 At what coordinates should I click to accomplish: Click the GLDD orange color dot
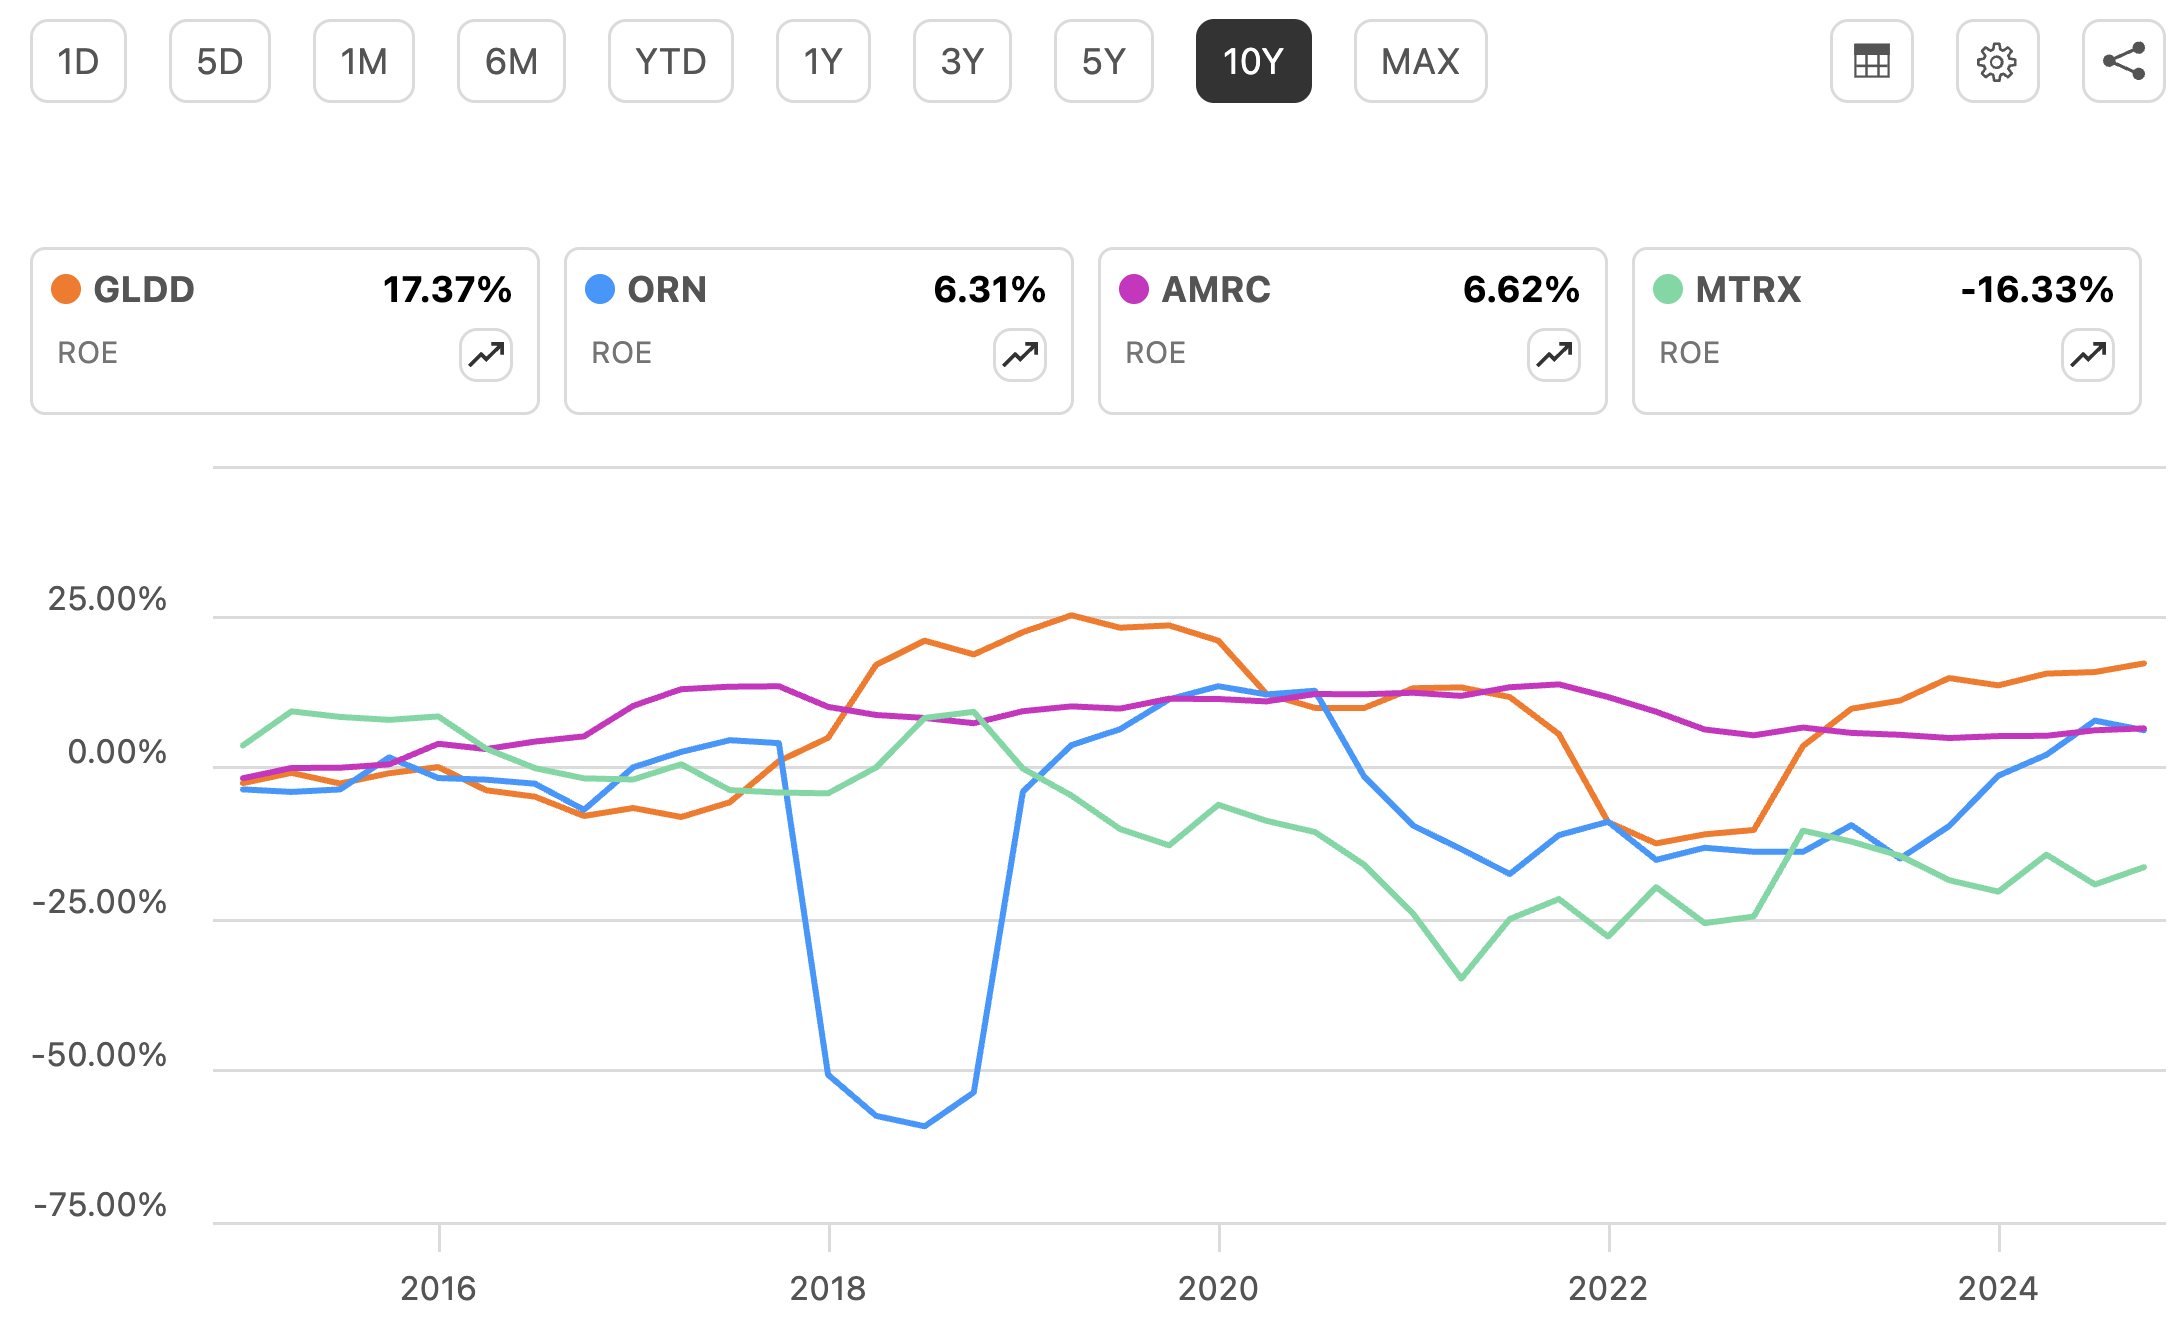coord(64,289)
